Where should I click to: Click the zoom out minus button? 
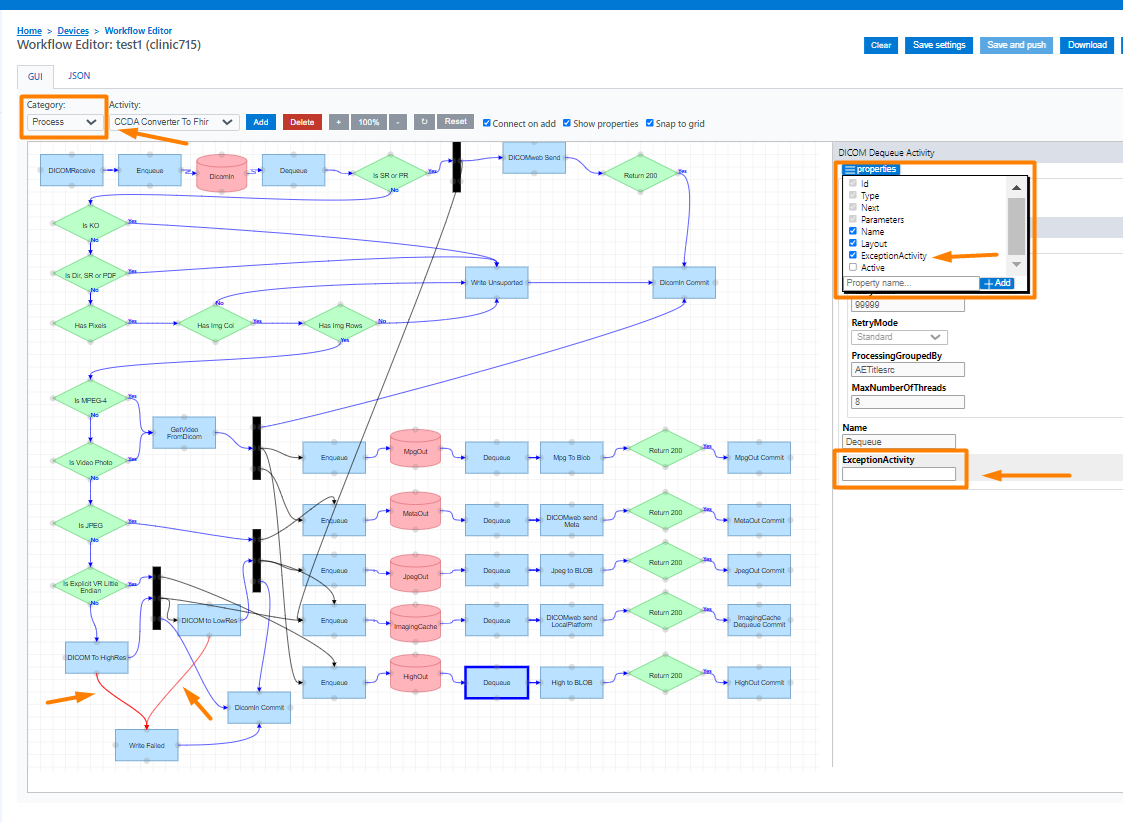point(398,122)
